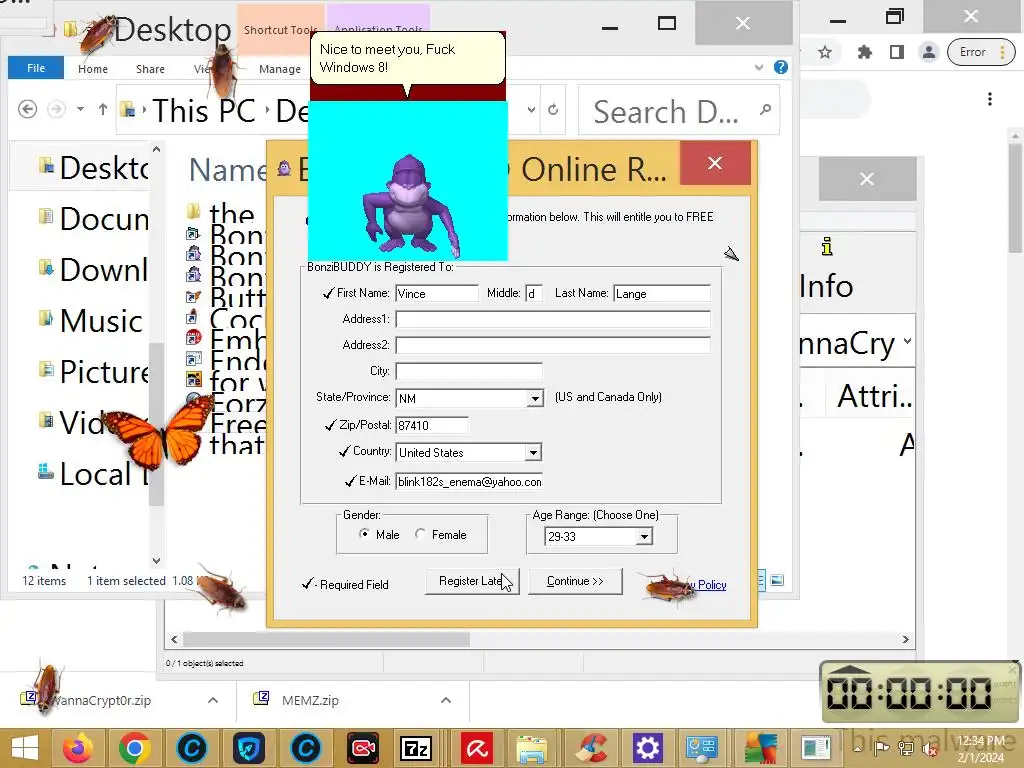
Task: Open MEMZ.zip download options arrow
Action: coord(446,700)
